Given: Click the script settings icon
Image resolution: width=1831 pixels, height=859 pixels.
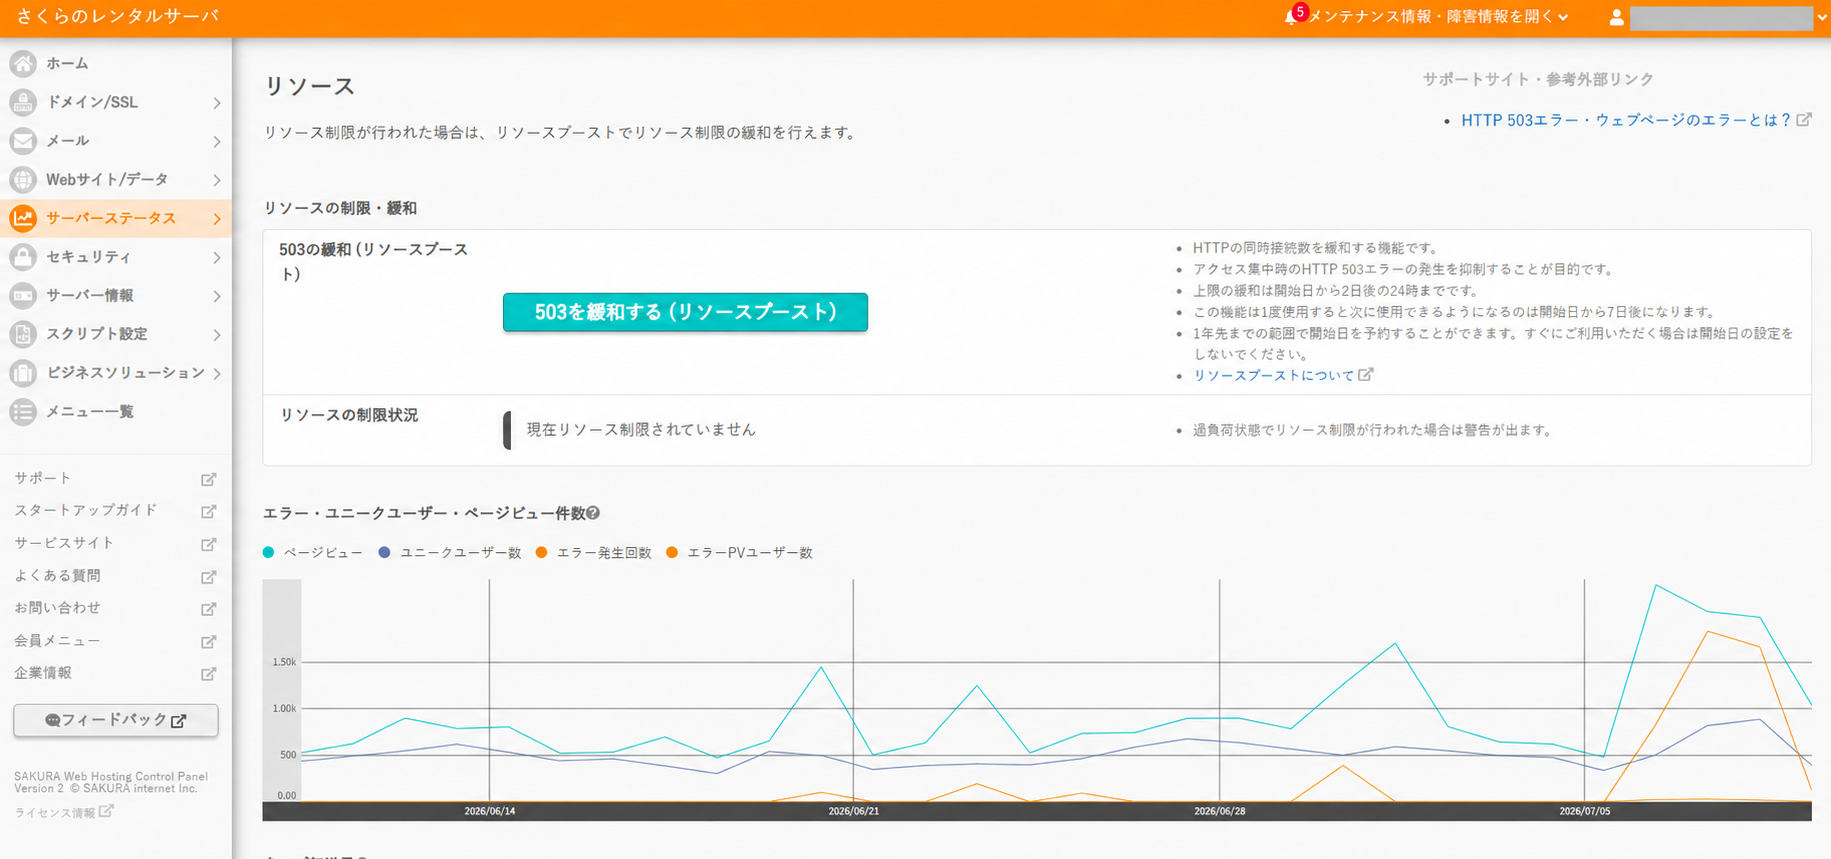Looking at the screenshot, I should point(23,334).
